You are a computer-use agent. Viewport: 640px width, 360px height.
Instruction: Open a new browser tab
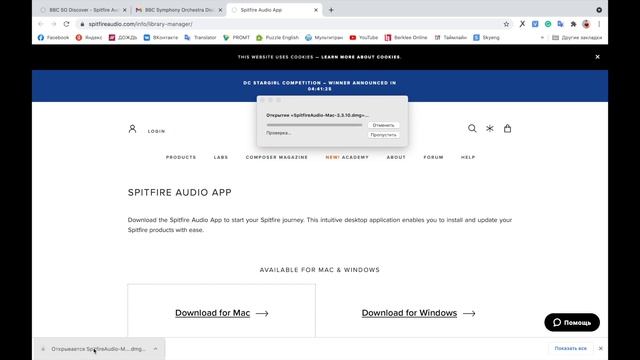331,10
